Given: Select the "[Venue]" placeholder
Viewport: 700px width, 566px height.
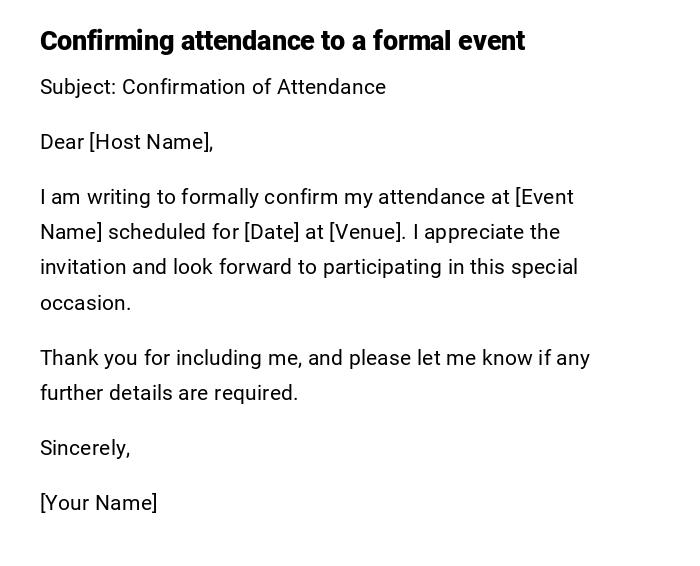Looking at the screenshot, I should coord(367,232).
